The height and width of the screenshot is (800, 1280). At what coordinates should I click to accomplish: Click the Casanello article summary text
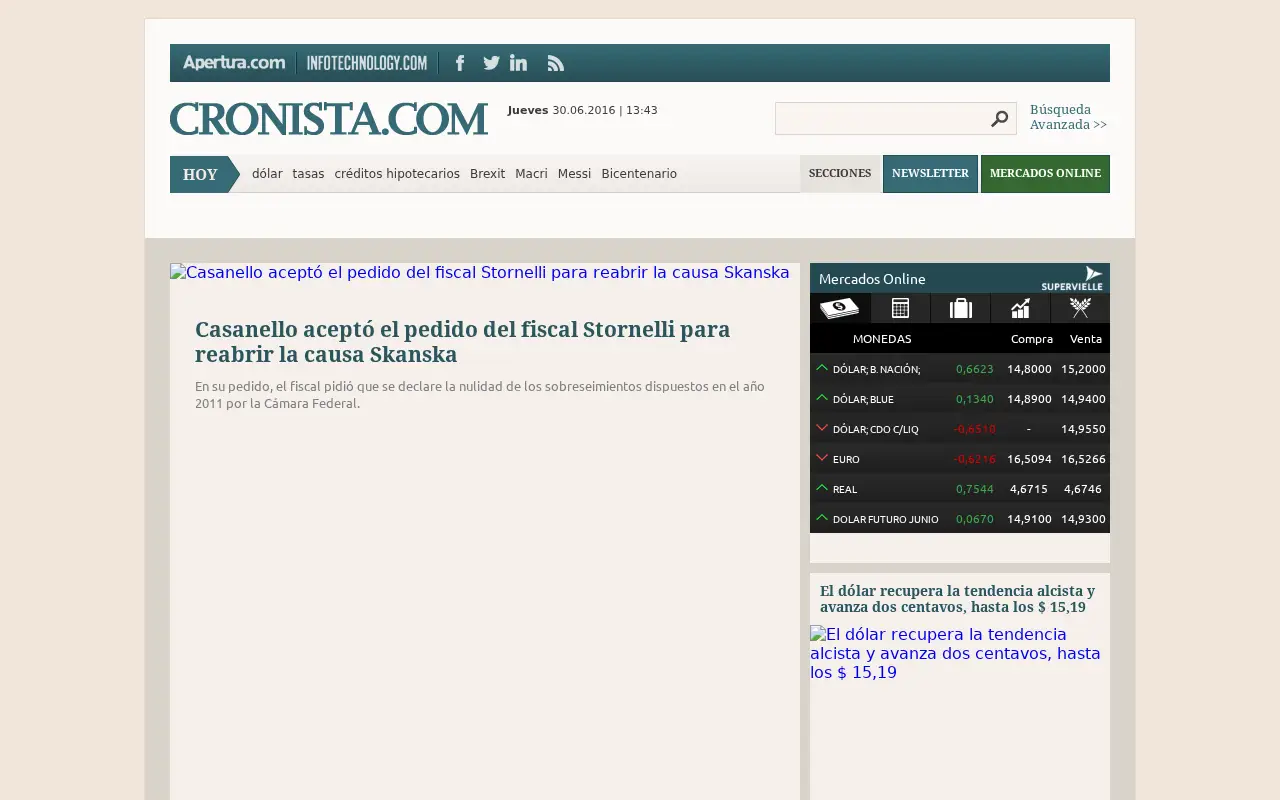tap(480, 395)
